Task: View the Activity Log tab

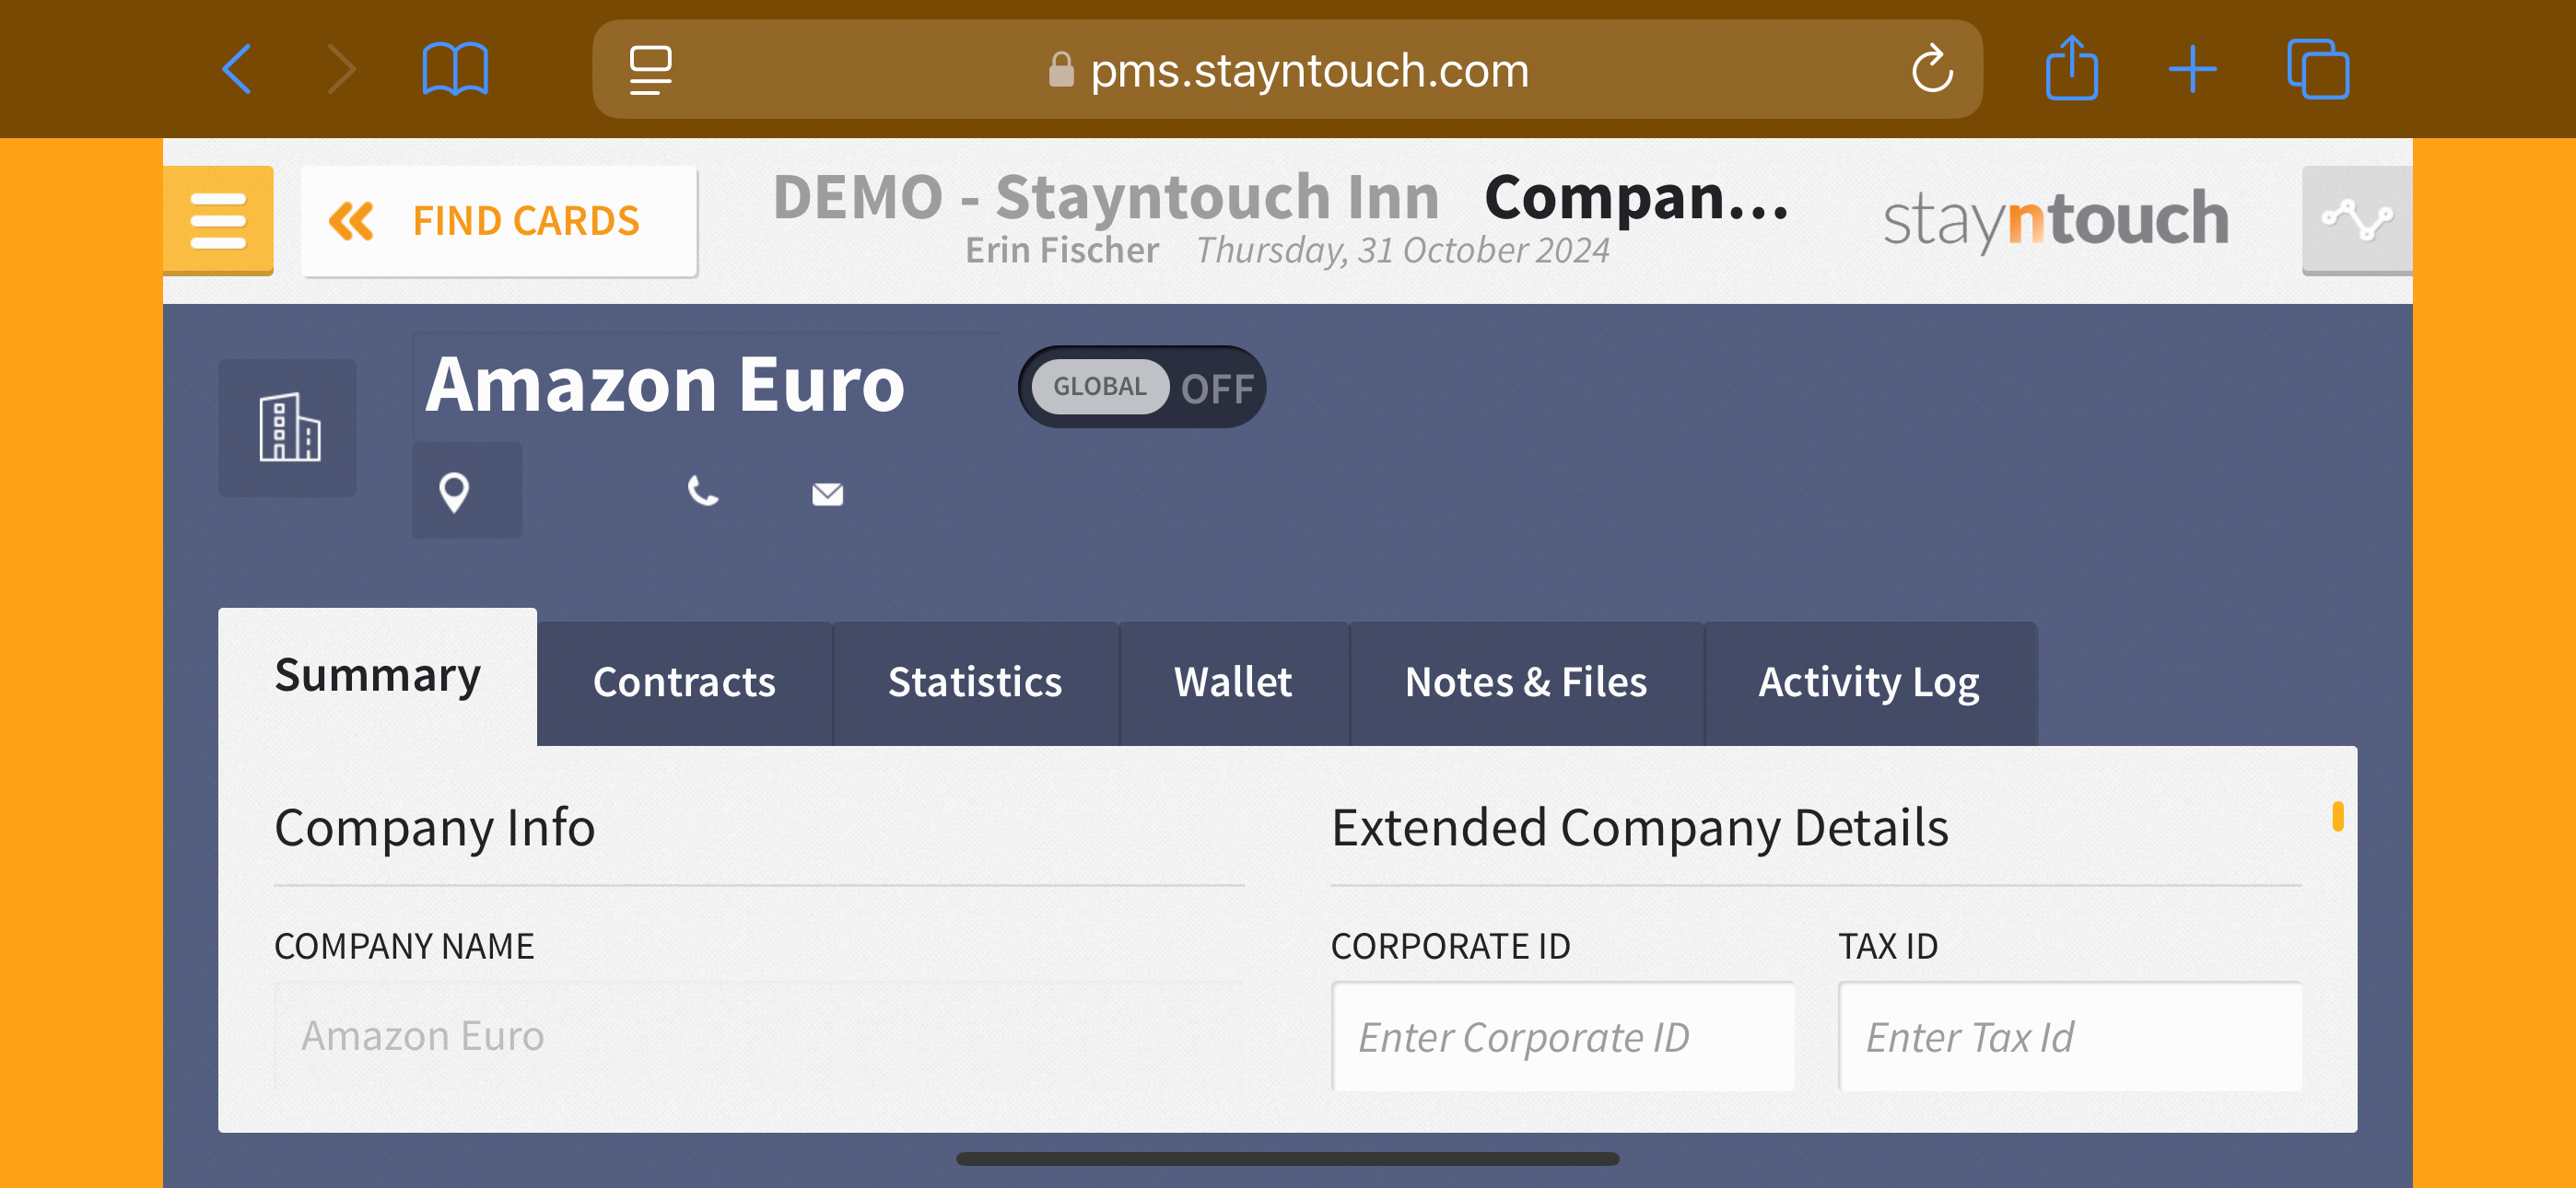Action: pos(1868,683)
